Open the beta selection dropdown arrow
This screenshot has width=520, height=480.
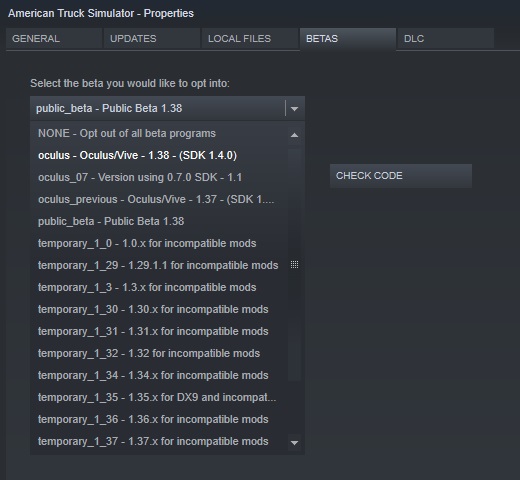click(x=294, y=109)
